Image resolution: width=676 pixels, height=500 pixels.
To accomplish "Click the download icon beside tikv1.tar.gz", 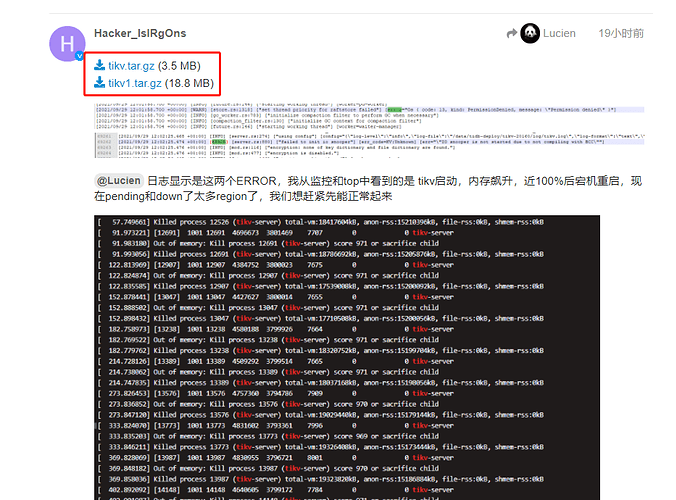I will (100, 82).
